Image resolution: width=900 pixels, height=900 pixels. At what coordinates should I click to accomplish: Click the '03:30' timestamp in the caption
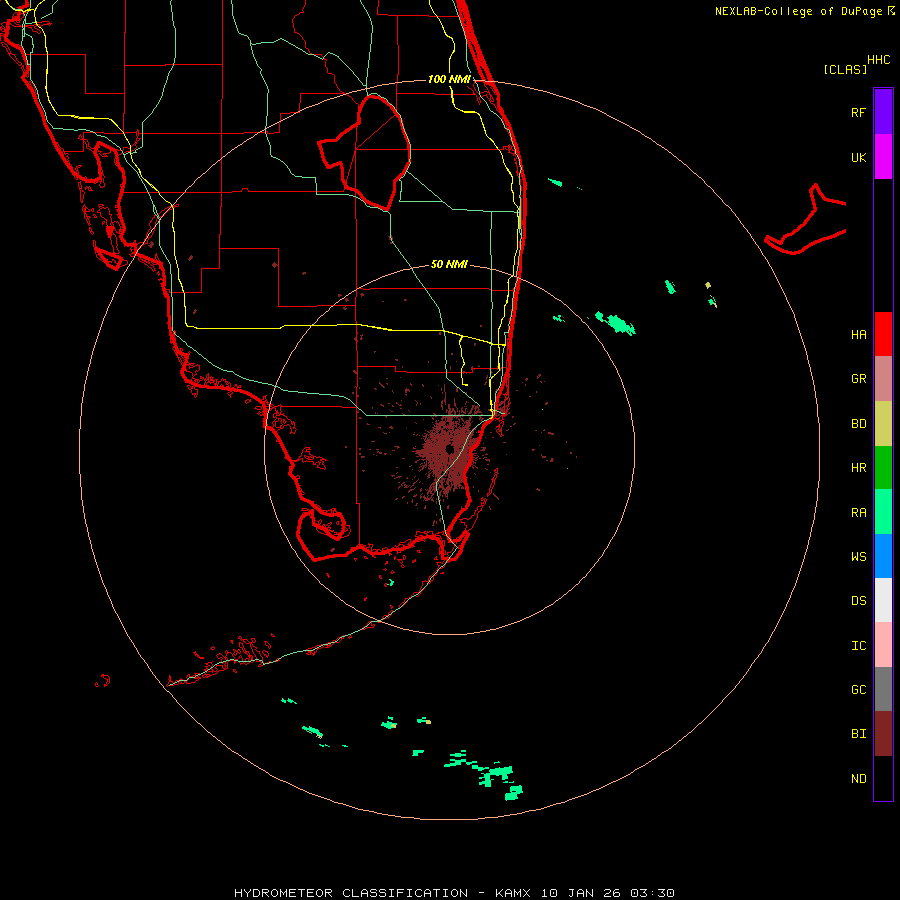pyautogui.click(x=652, y=893)
